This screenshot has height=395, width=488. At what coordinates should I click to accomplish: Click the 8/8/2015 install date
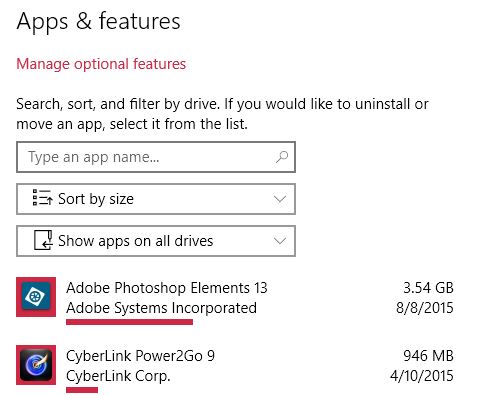tap(425, 308)
